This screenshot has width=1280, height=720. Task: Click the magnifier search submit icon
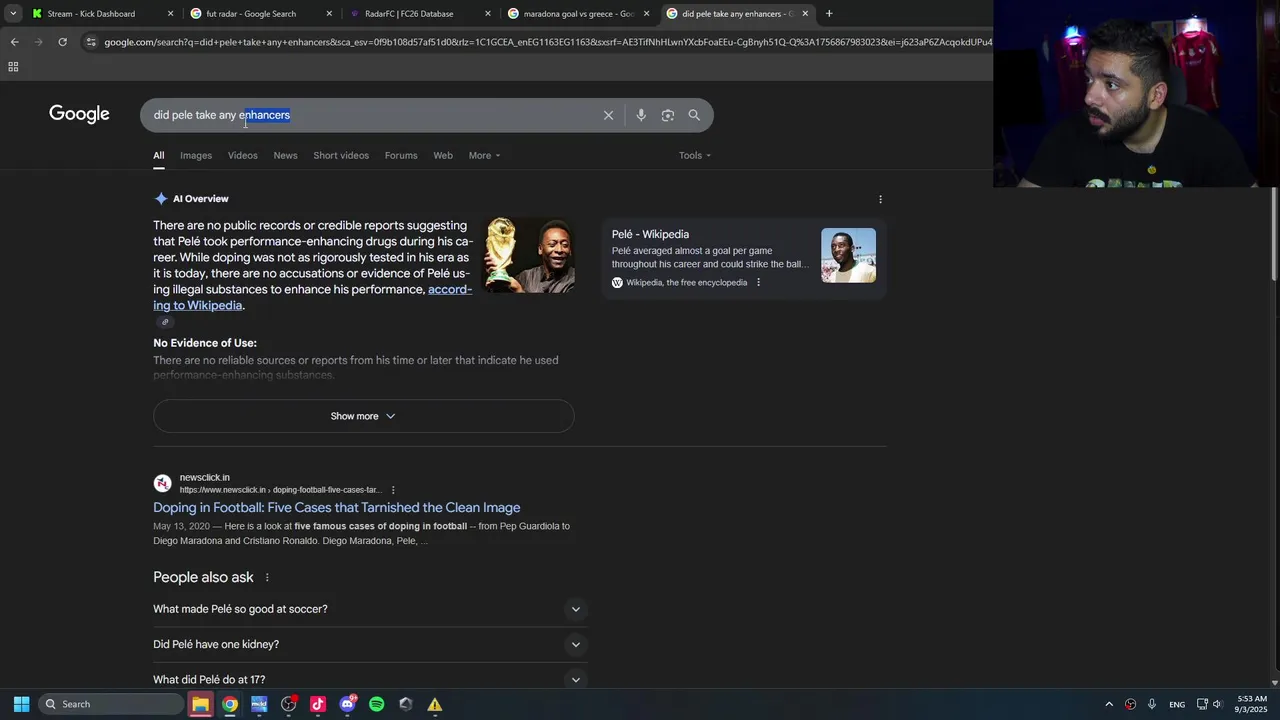tap(694, 115)
